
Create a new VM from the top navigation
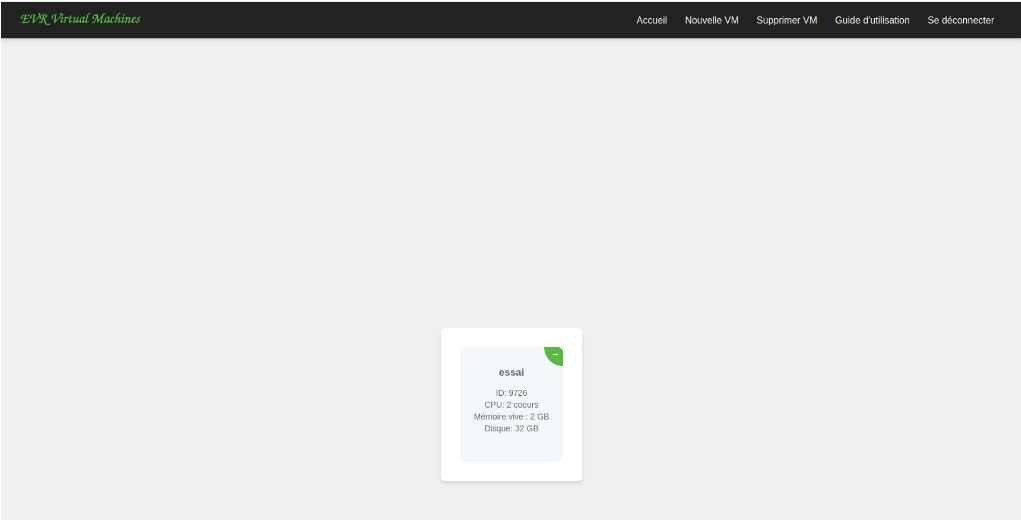point(711,20)
